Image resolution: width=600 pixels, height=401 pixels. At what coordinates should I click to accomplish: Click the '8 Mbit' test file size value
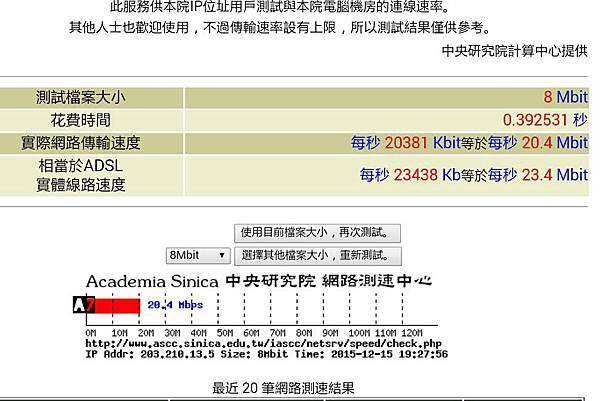tap(565, 97)
